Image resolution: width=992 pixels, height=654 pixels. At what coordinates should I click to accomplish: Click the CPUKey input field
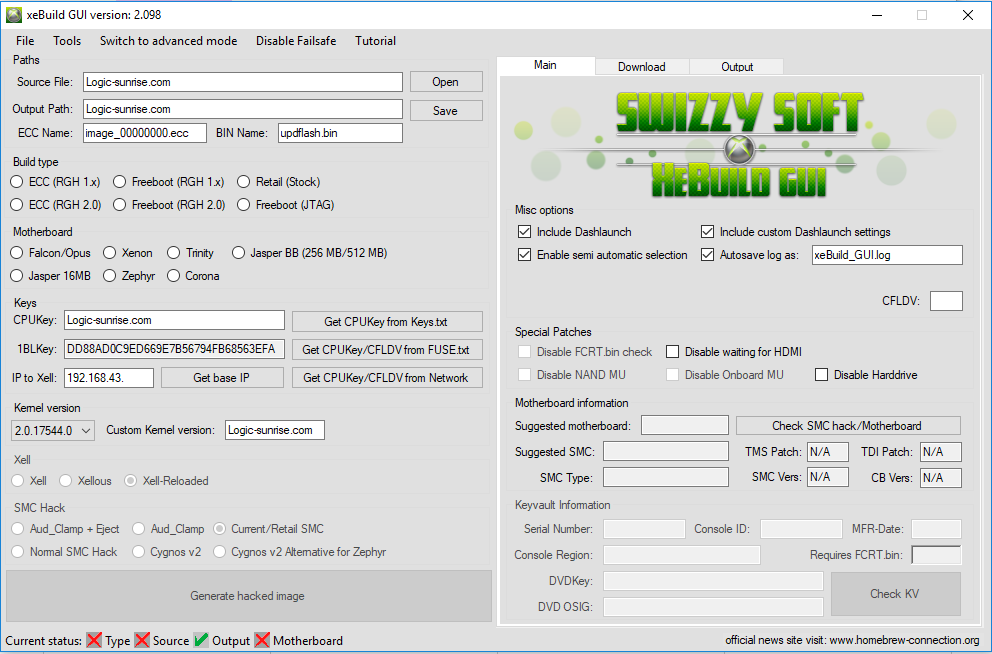coord(174,320)
